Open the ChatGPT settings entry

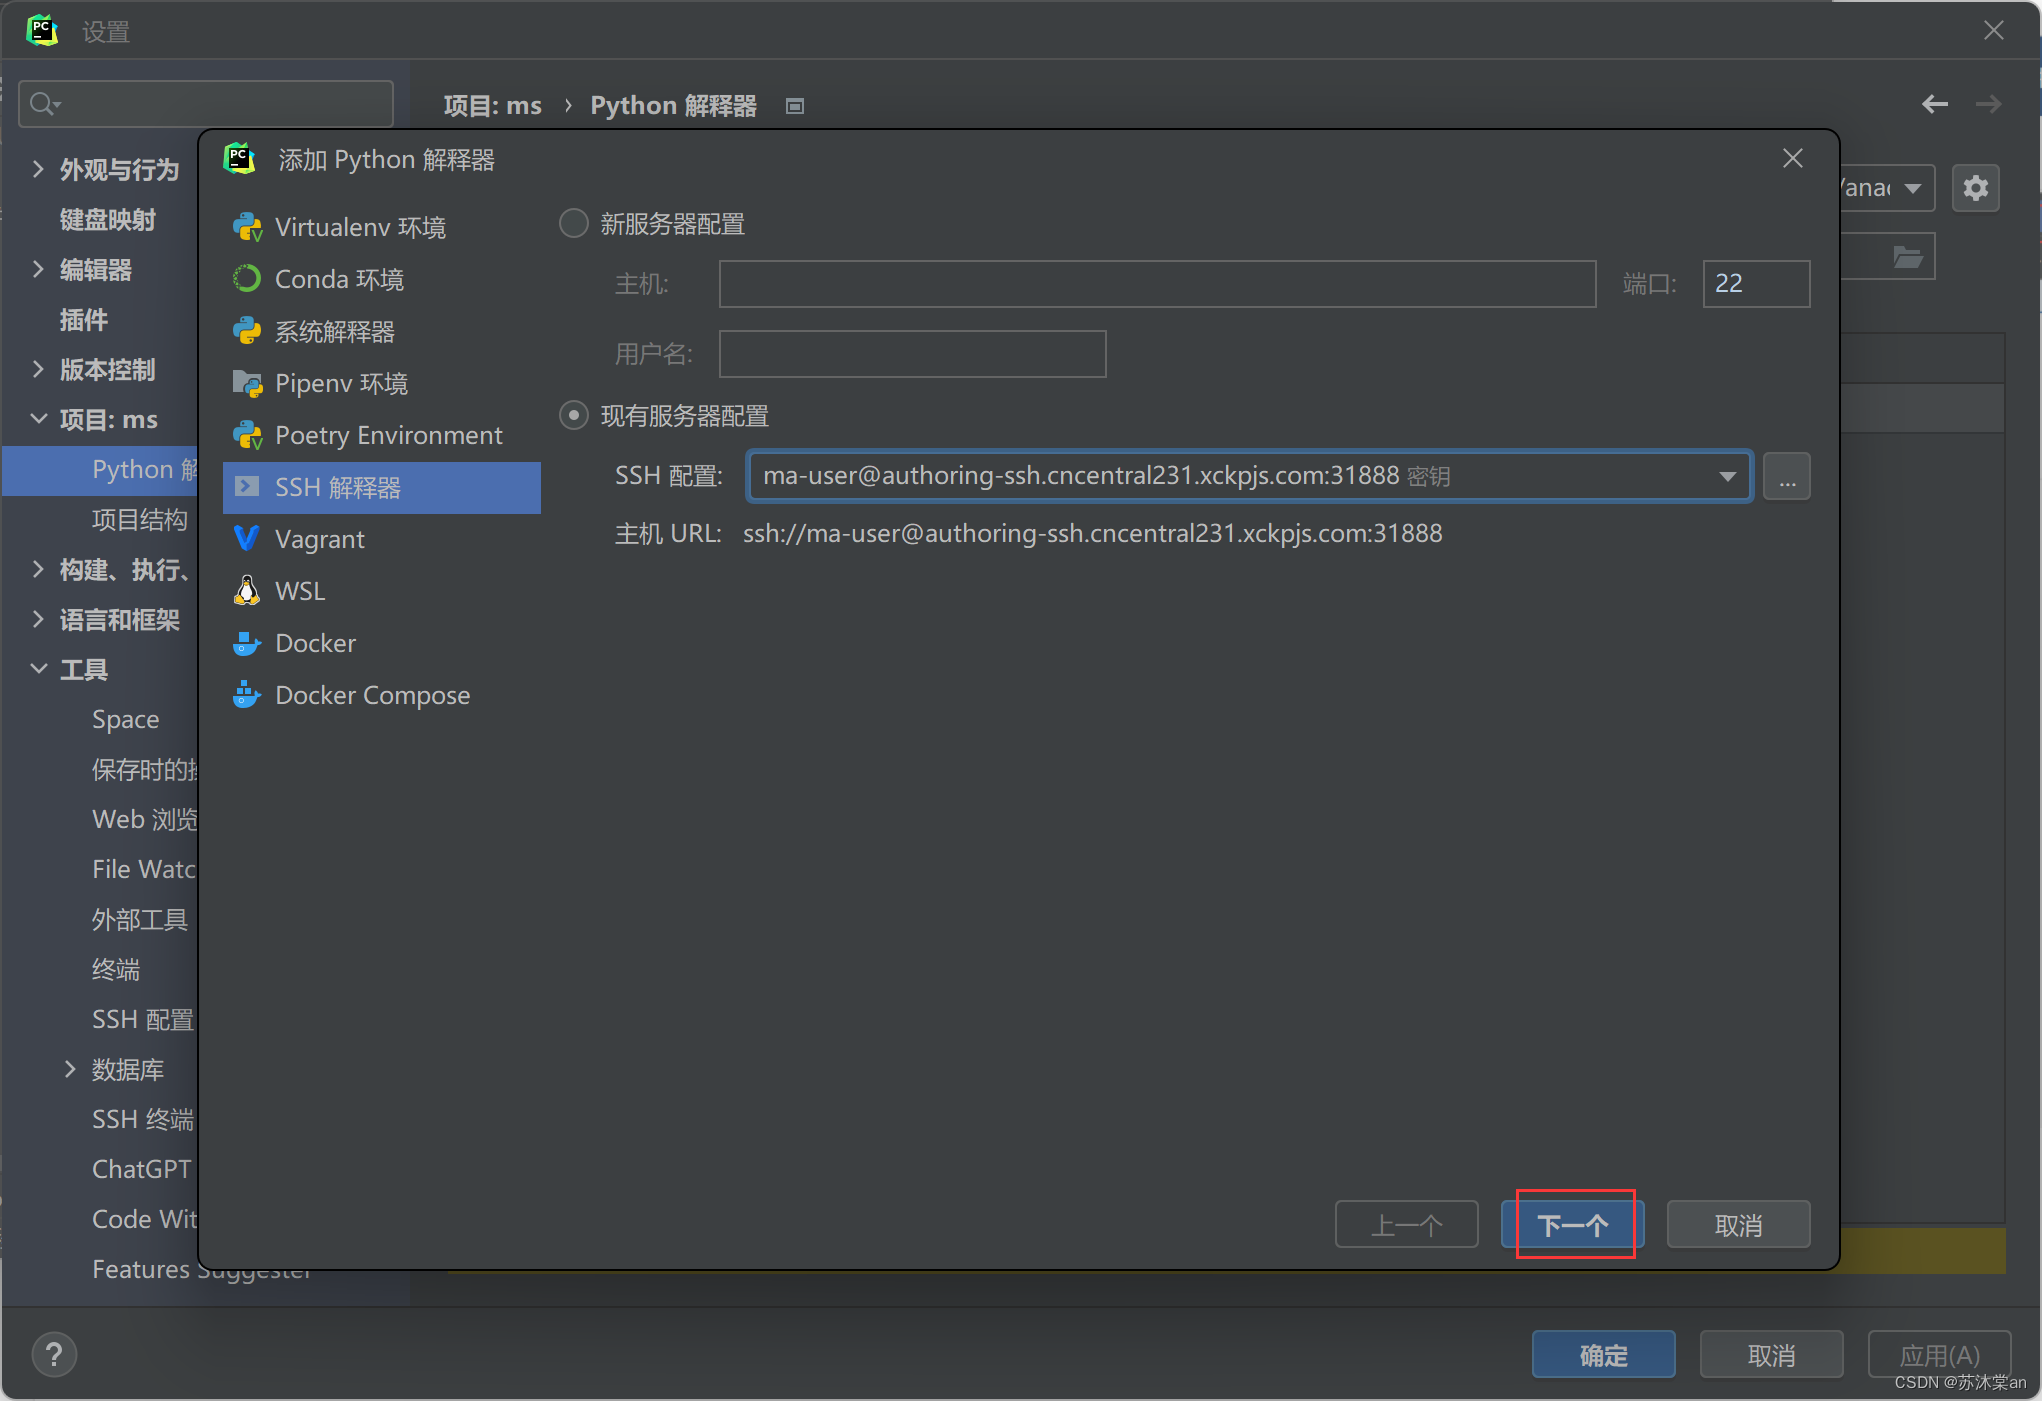coord(141,1169)
